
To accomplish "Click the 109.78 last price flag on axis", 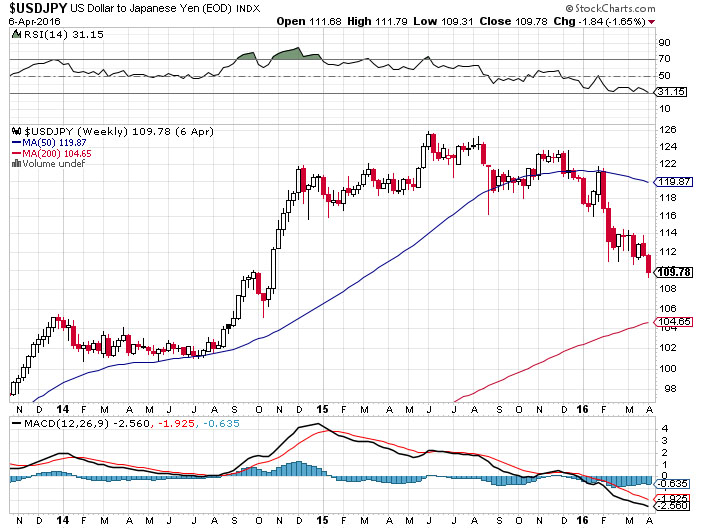I will (674, 272).
